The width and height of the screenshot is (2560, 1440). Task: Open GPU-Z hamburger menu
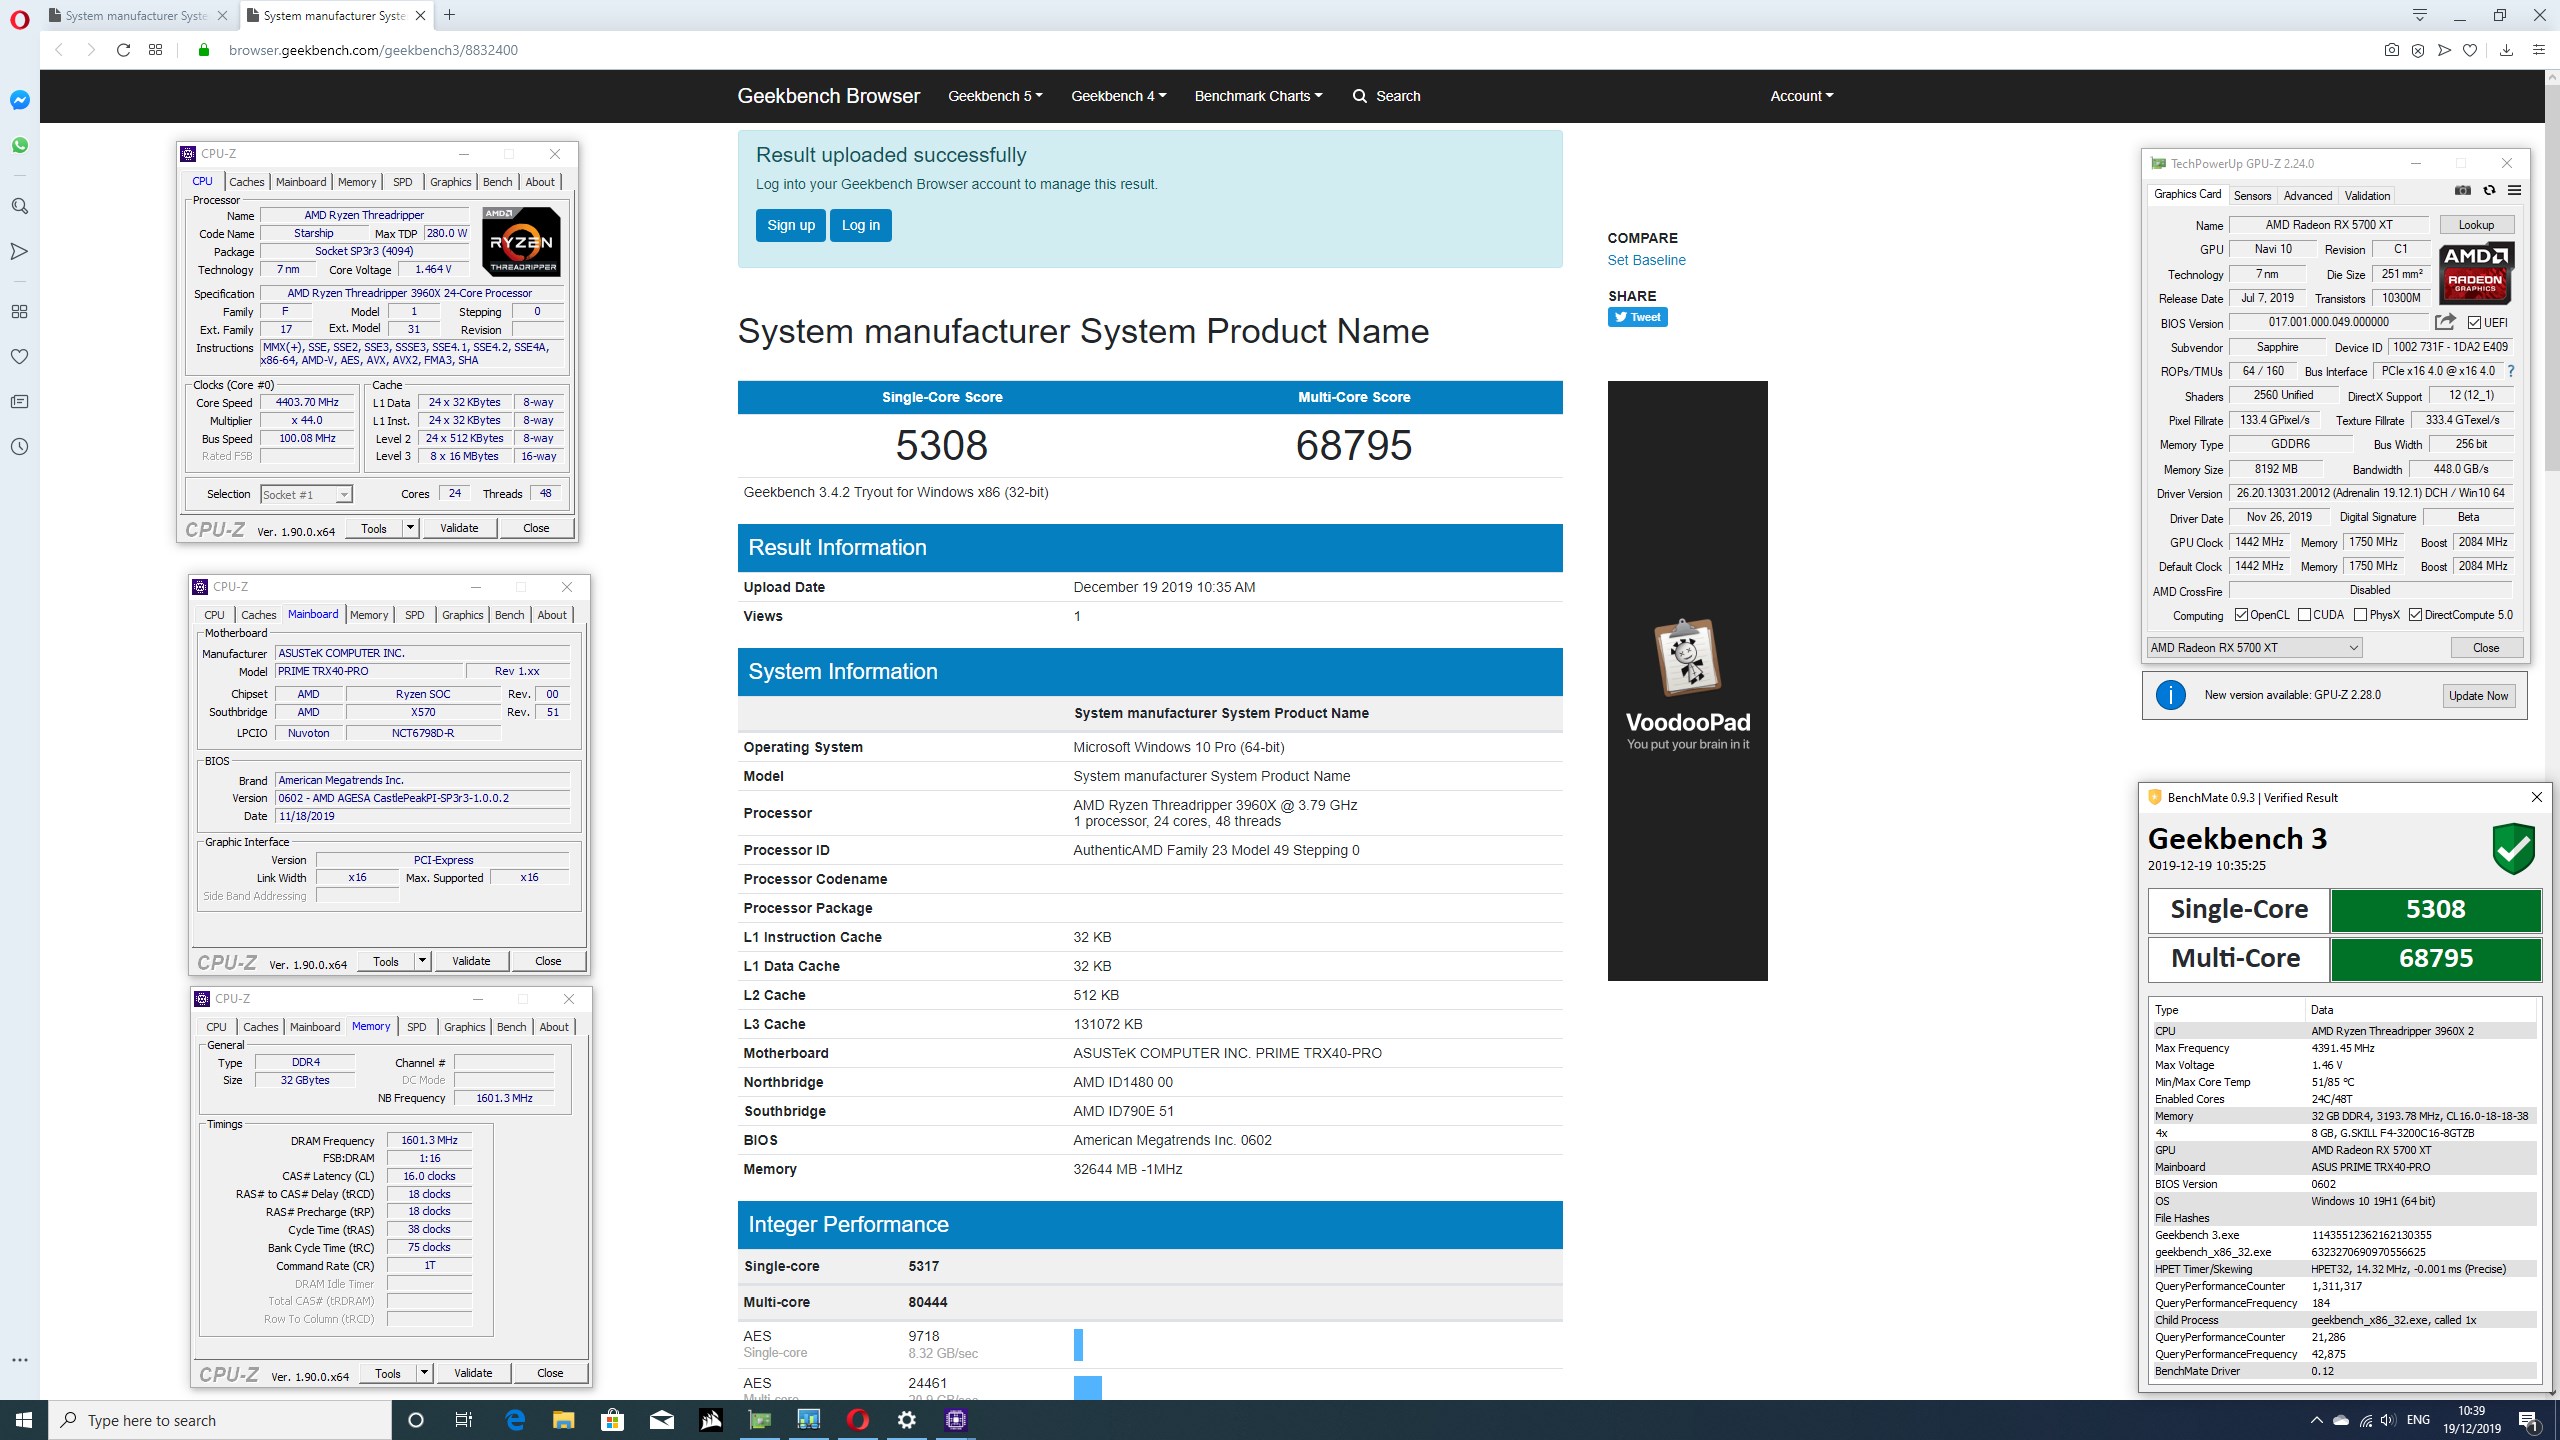(x=2514, y=191)
